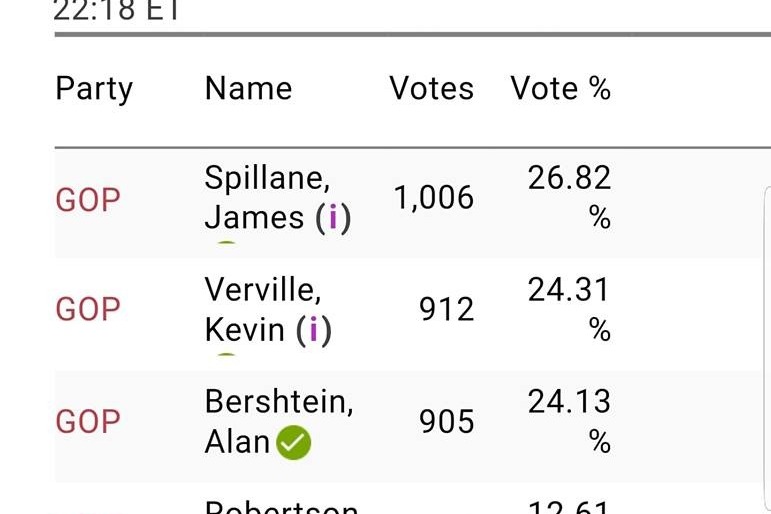Open candidate Bershtein, Alan
Image resolution: width=771 pixels, height=514 pixels.
click(x=279, y=422)
